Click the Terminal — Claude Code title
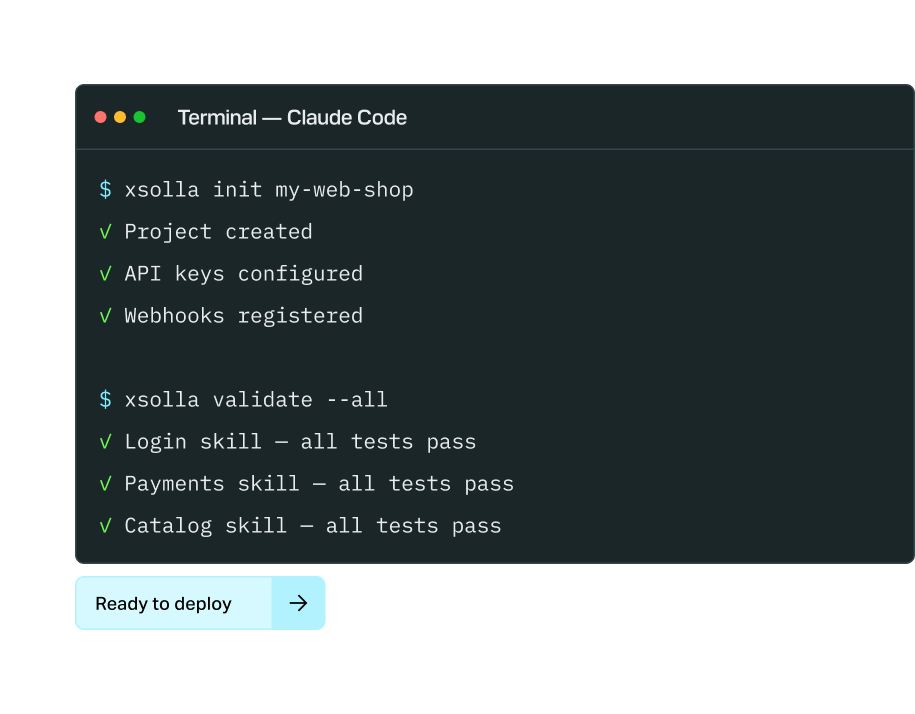The height and width of the screenshot is (714, 915). (x=292, y=118)
